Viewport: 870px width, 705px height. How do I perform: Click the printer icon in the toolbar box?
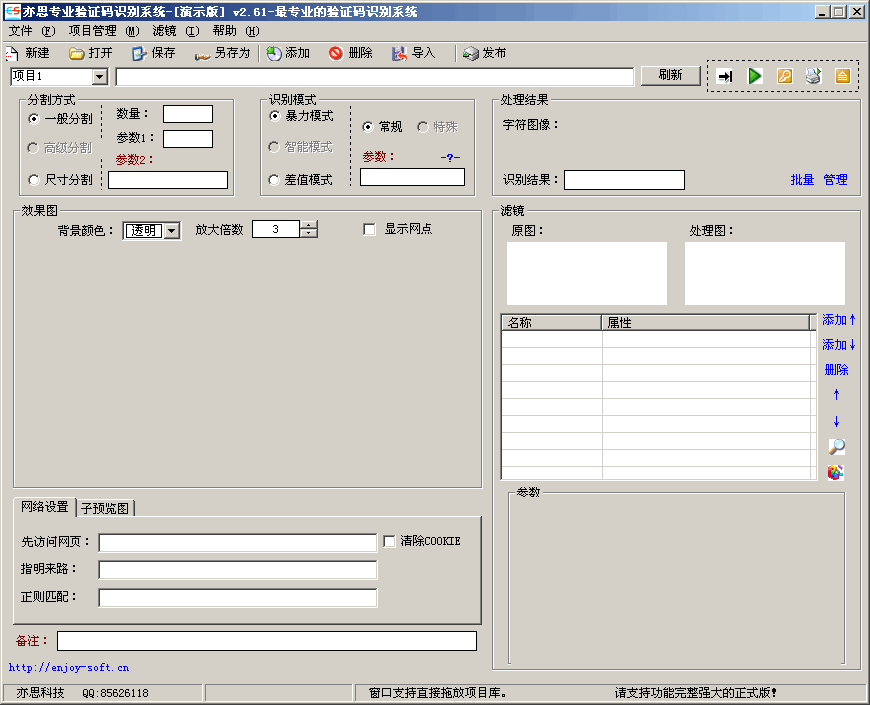[x=813, y=76]
